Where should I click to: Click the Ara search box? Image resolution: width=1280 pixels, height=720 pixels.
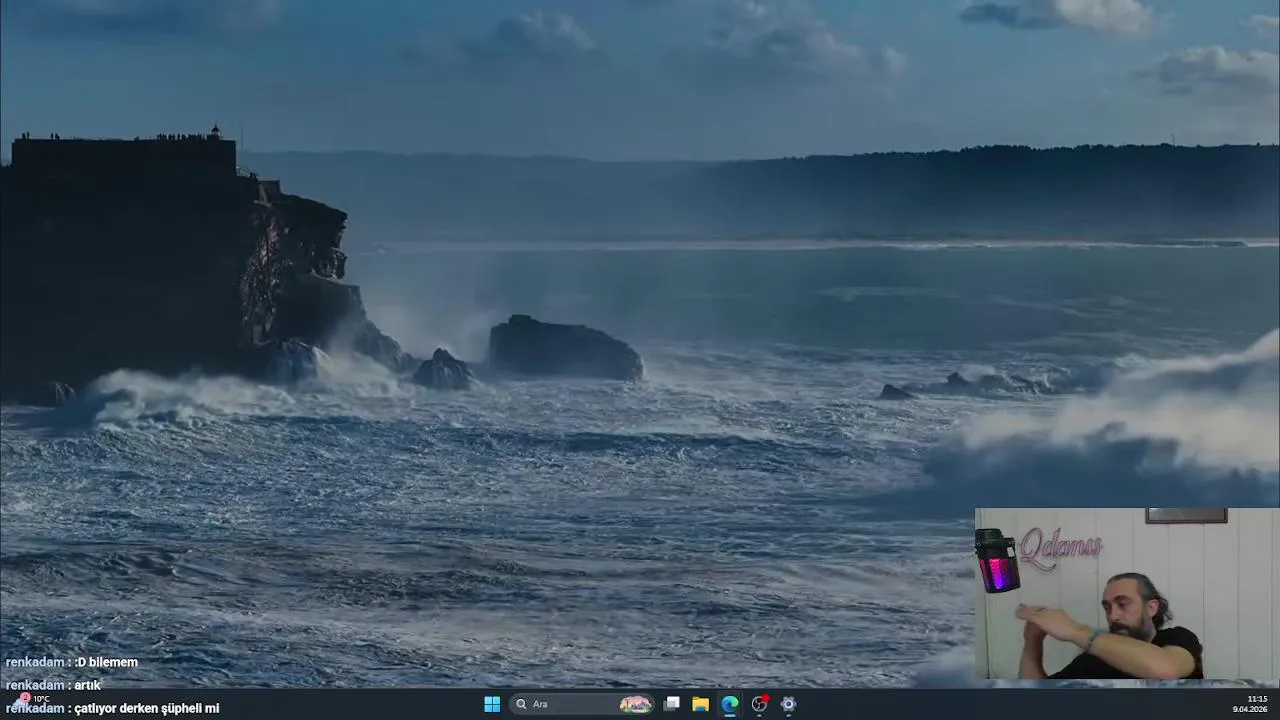[x=583, y=704]
